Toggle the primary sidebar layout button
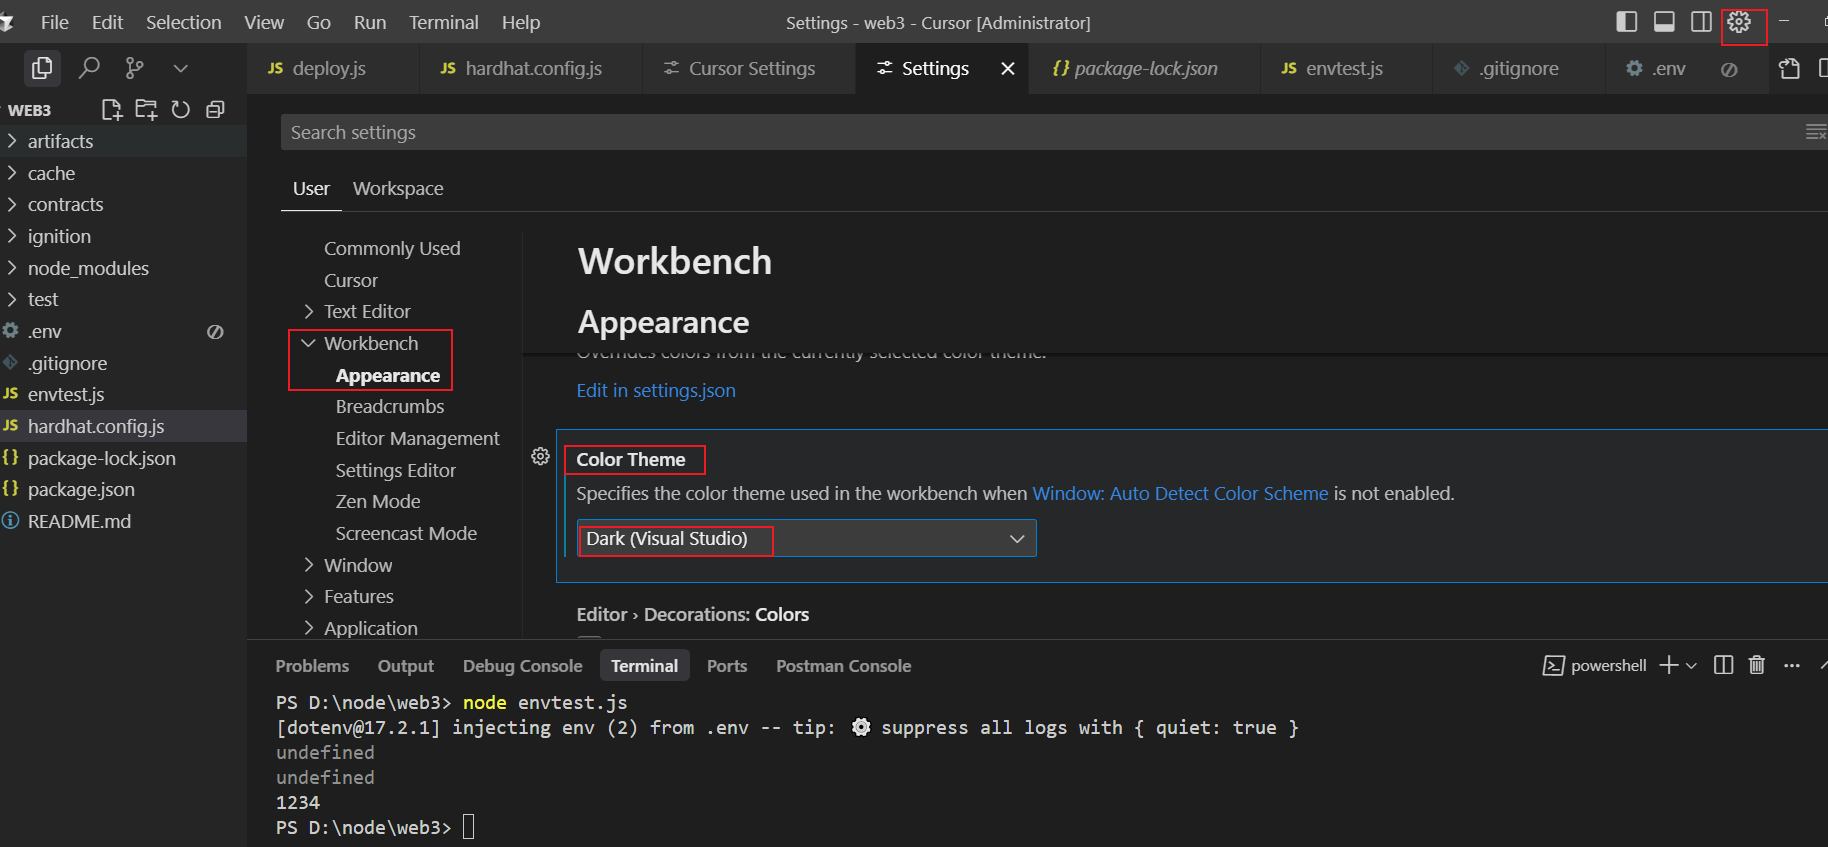 pyautogui.click(x=1627, y=22)
